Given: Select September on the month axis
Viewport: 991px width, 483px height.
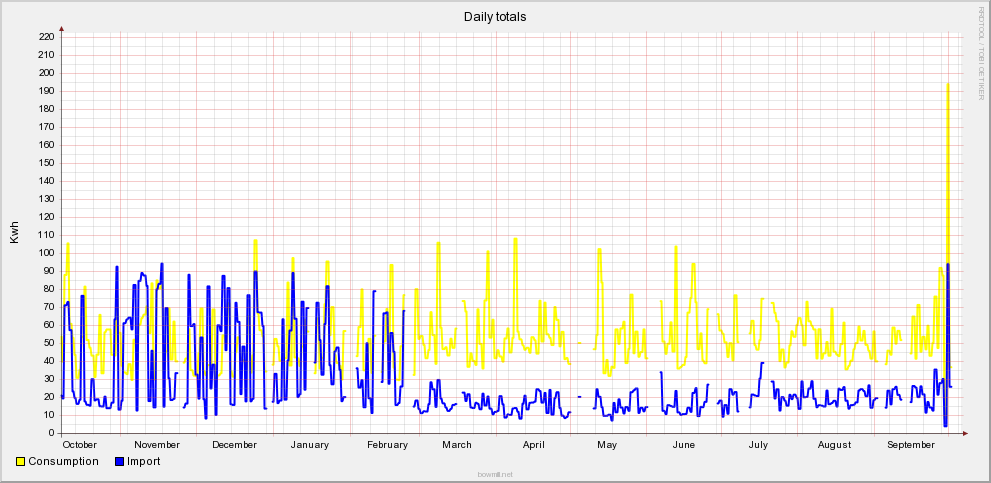Looking at the screenshot, I should point(911,445).
